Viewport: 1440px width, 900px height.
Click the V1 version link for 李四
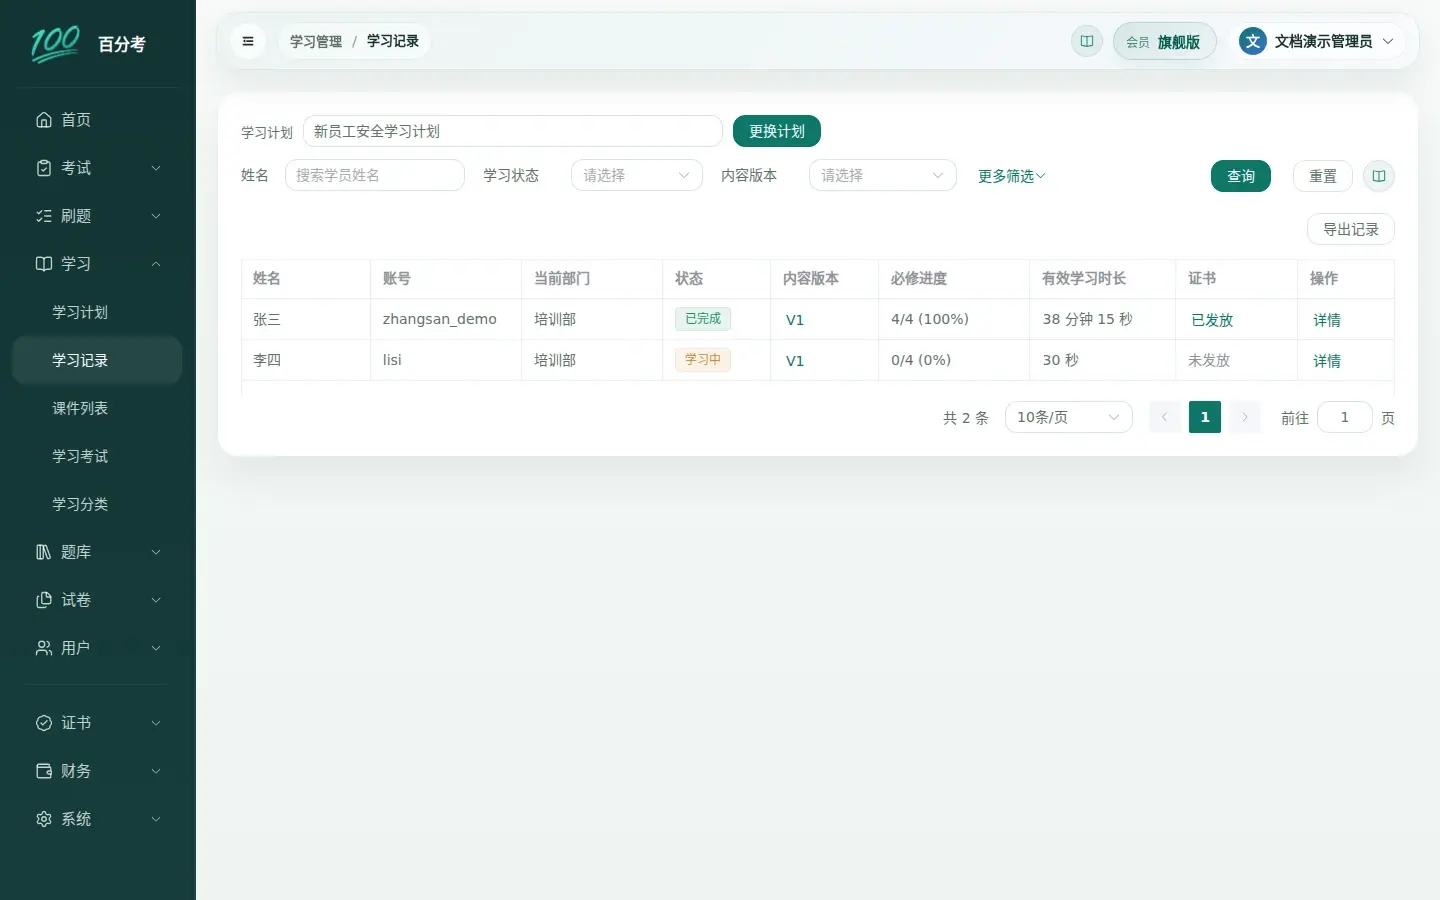795,361
